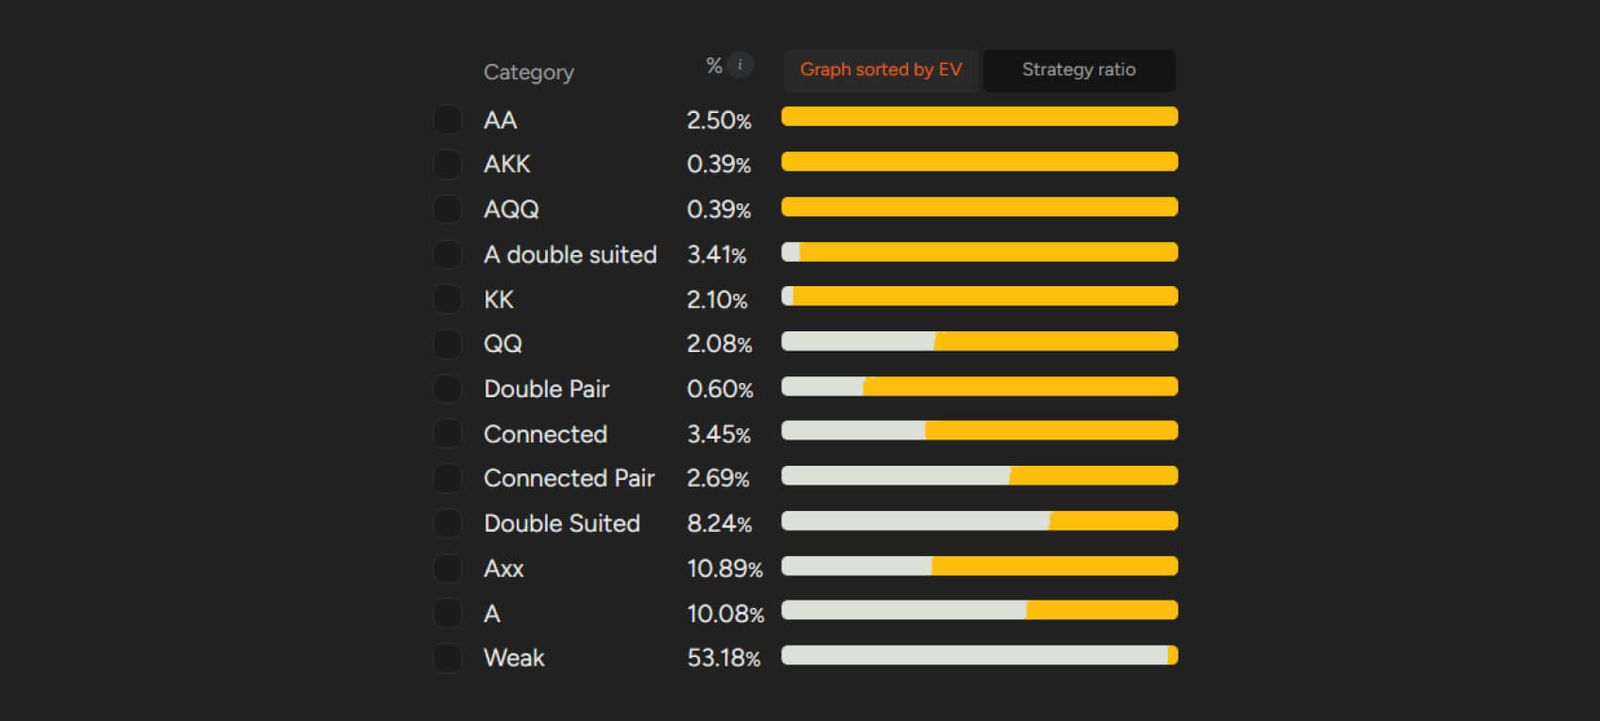Toggle the Double Pair checkbox

tap(447, 389)
